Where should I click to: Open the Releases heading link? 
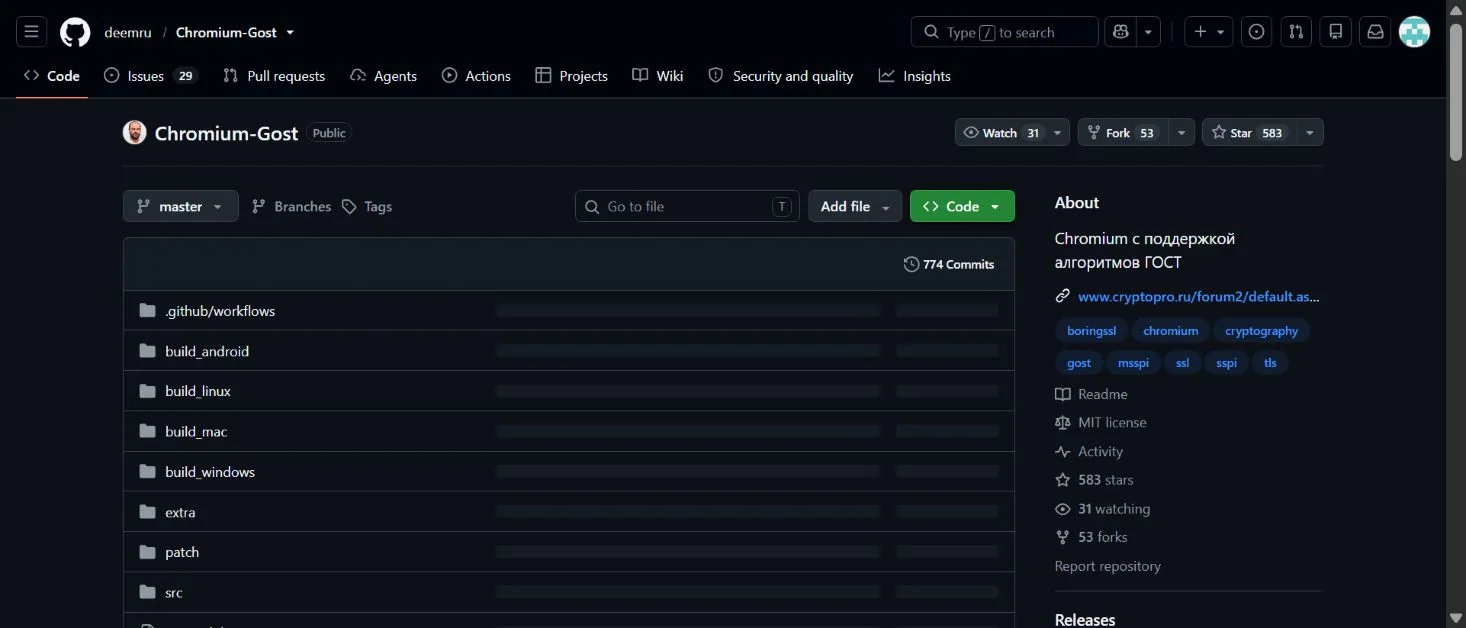pyautogui.click(x=1085, y=619)
